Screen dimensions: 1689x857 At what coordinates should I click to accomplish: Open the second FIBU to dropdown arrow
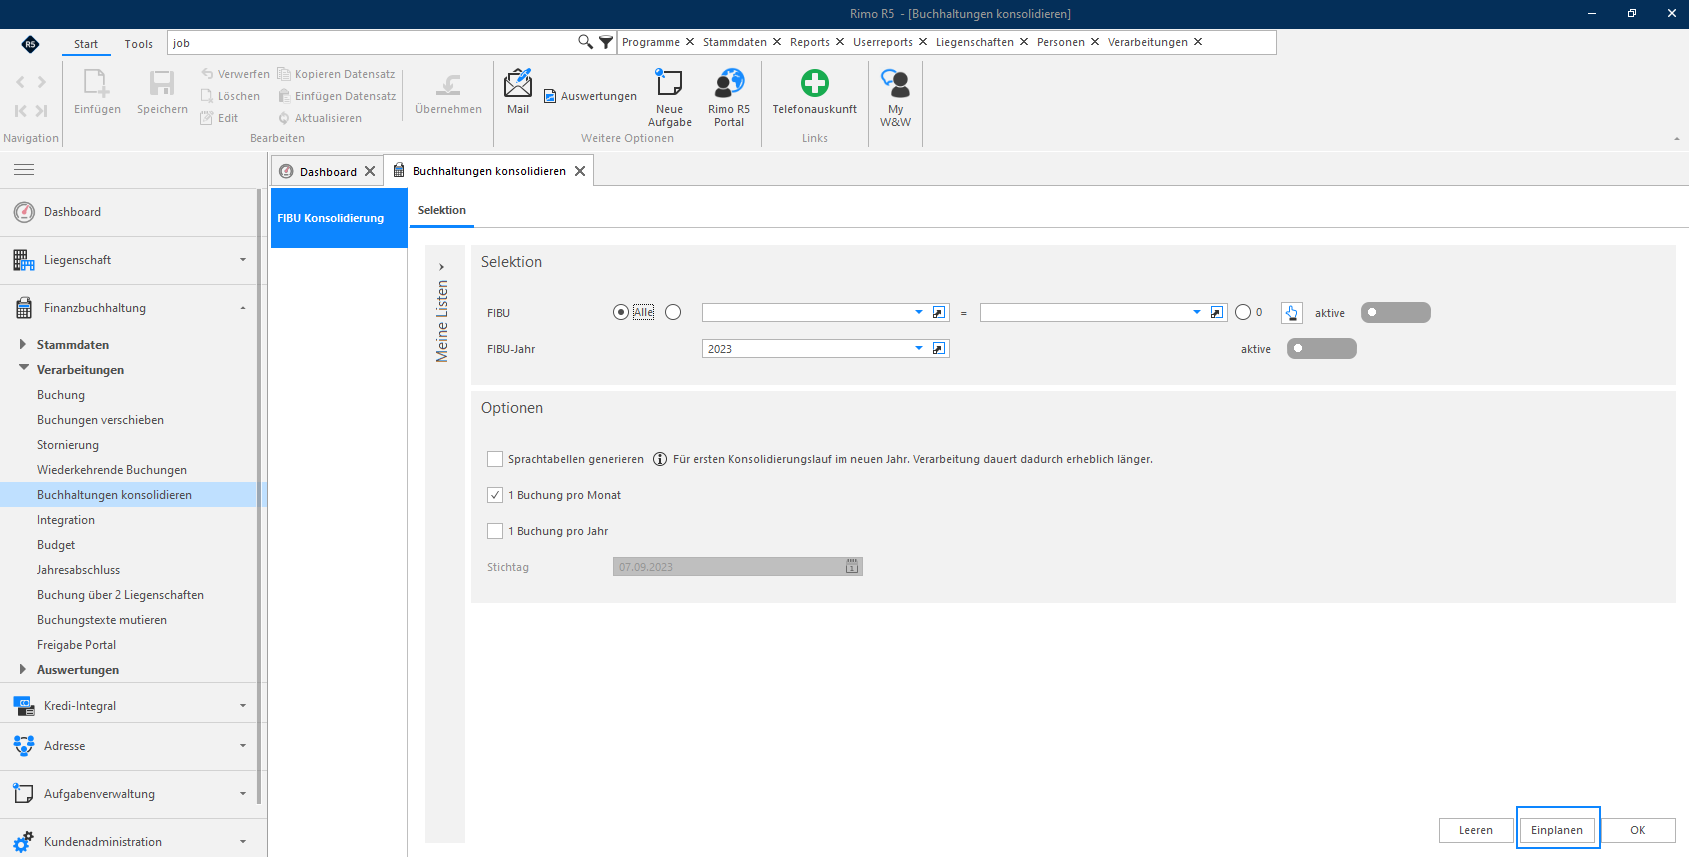1197,312
